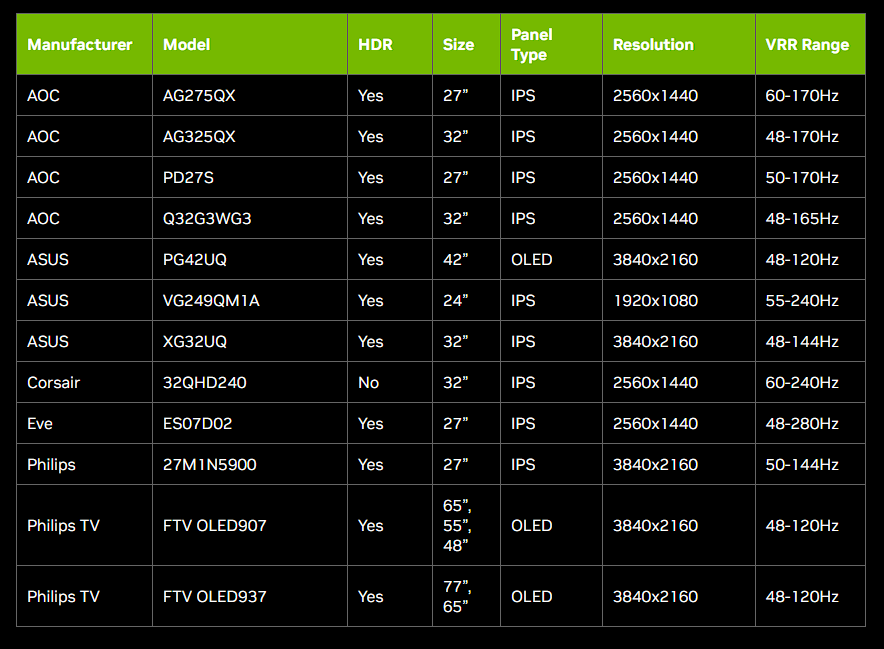Click the 60-170Hz VRR range cell
The height and width of the screenshot is (649, 884).
810,95
